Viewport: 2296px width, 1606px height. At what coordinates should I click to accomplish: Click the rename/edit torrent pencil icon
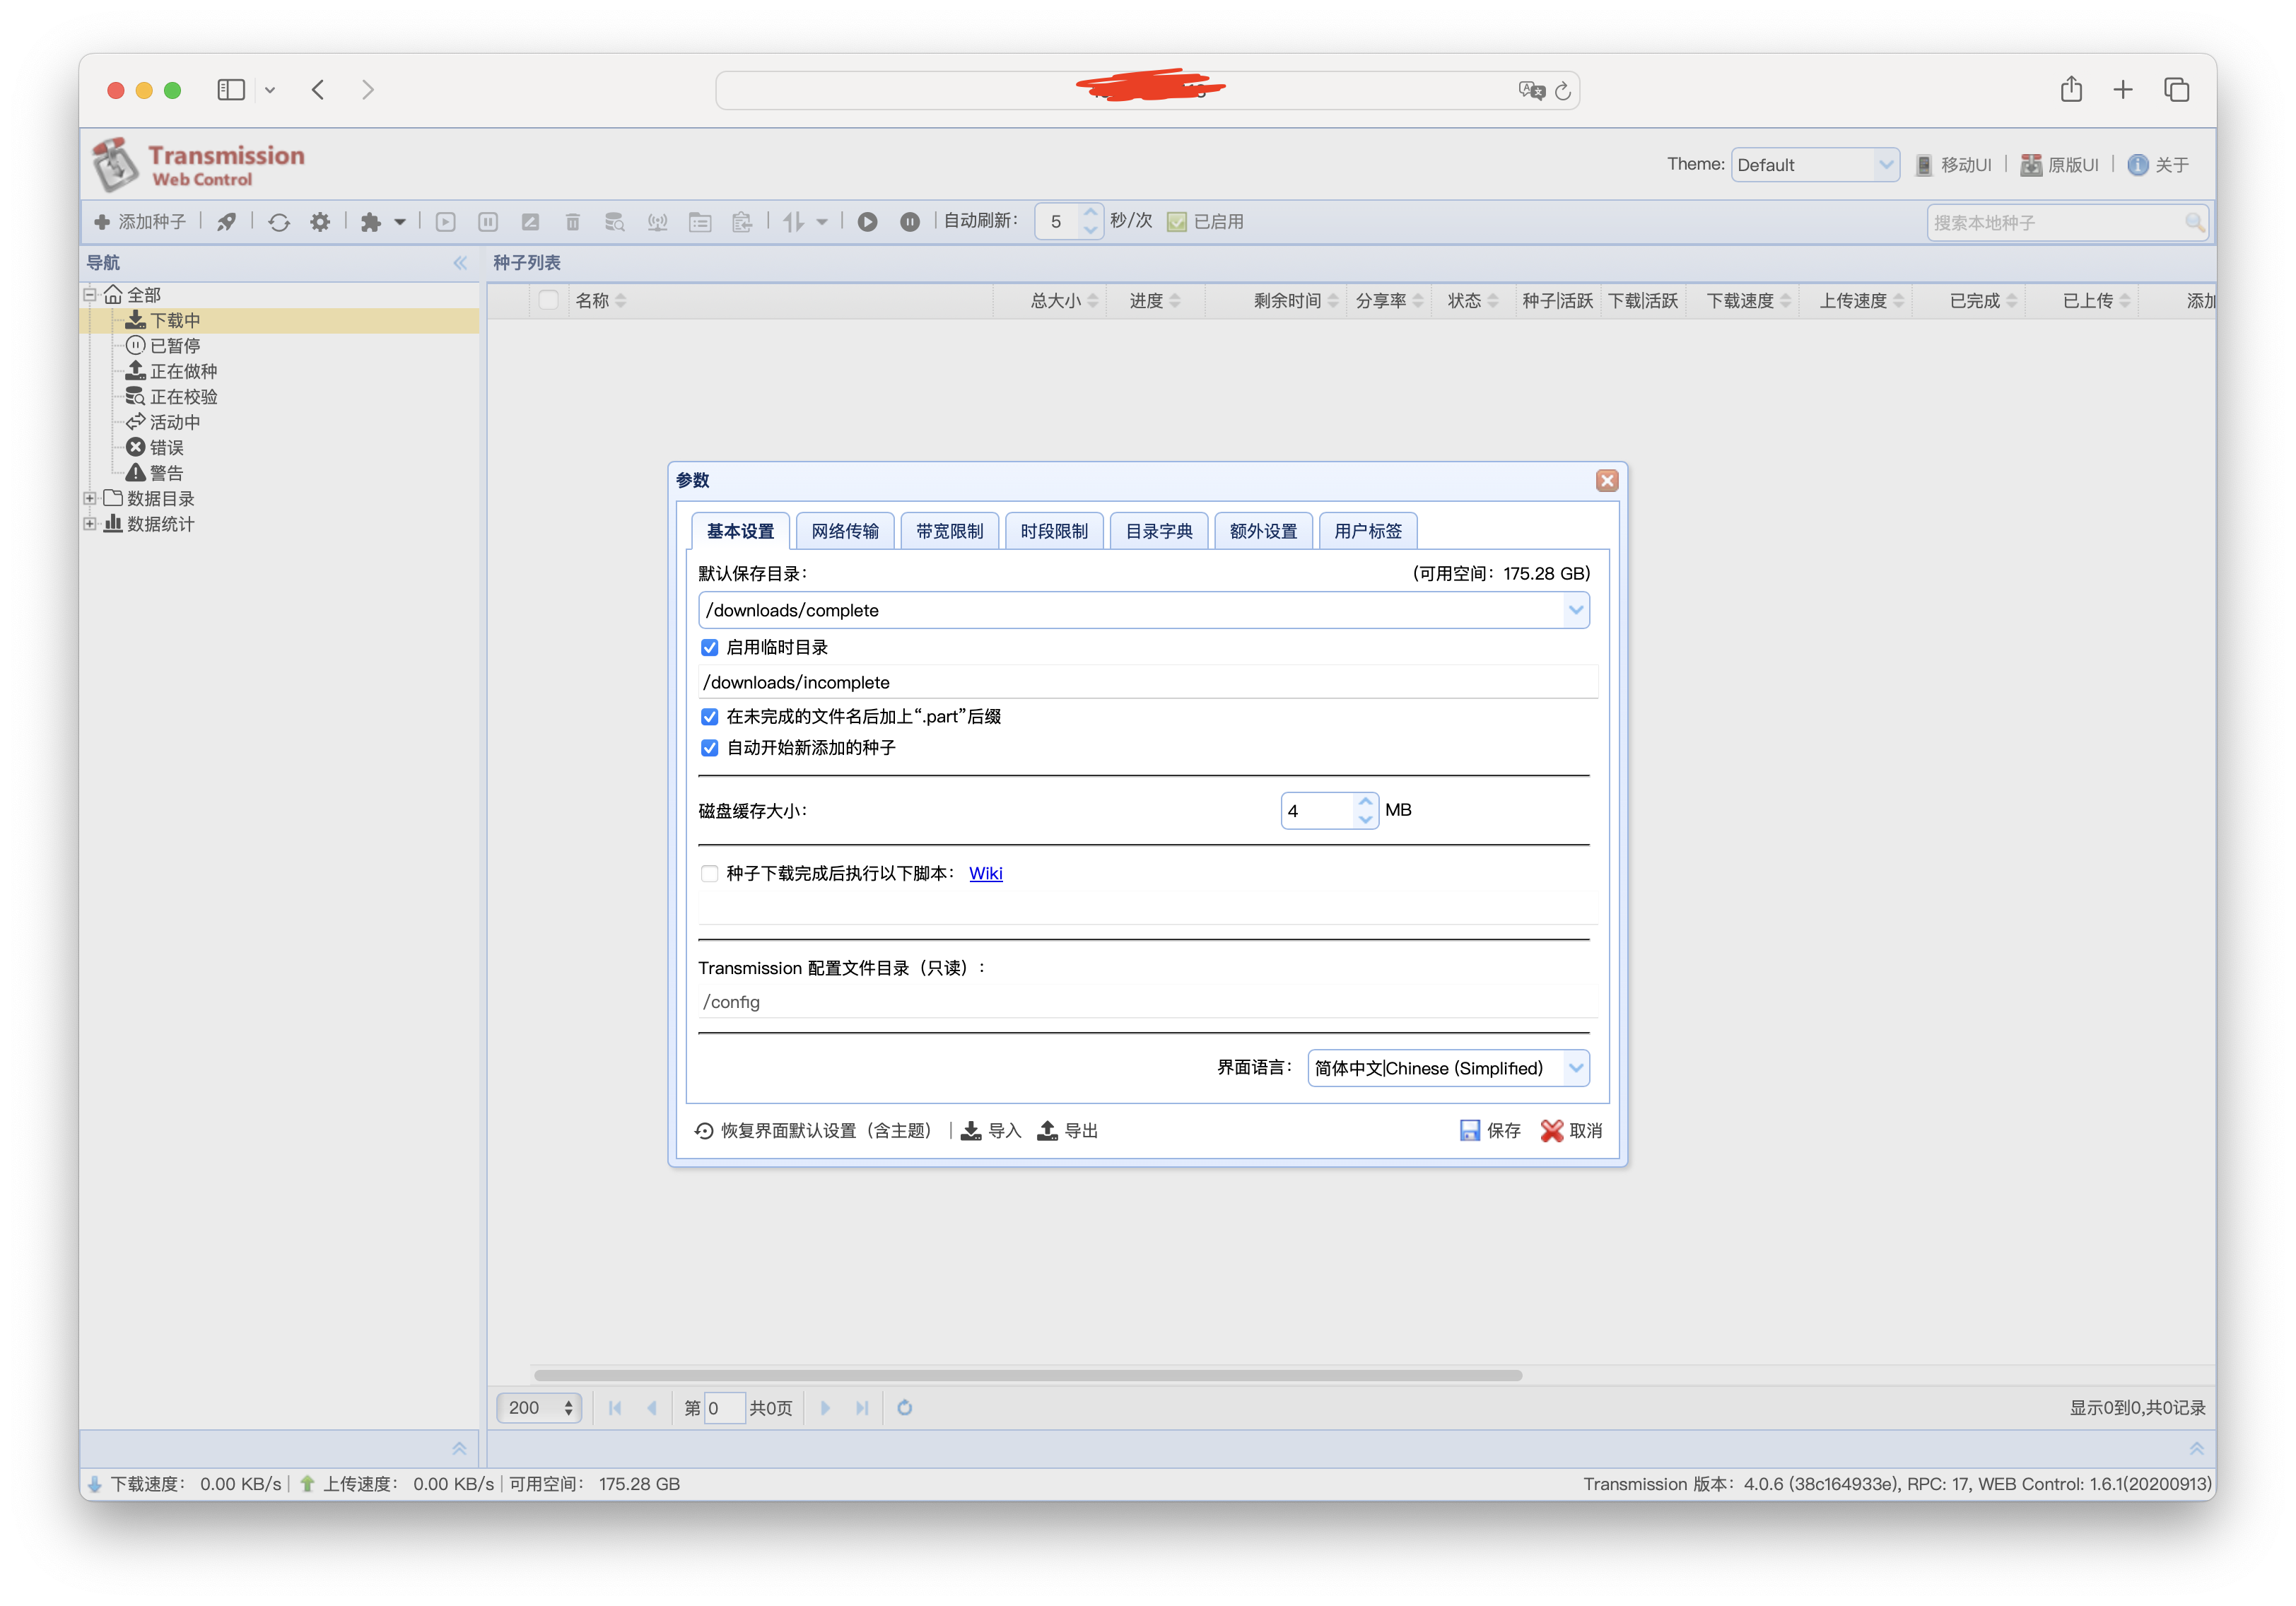coord(530,222)
